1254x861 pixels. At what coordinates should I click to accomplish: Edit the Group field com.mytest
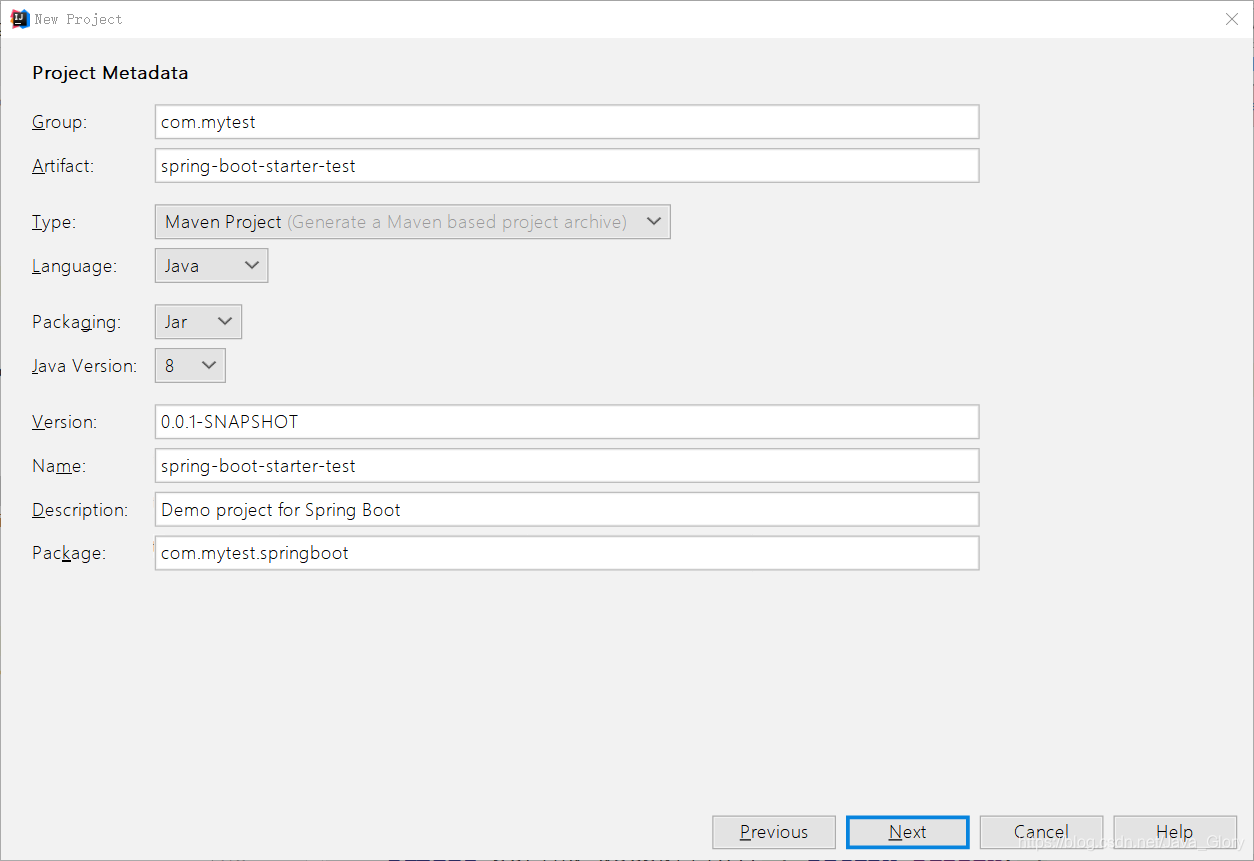tap(567, 122)
